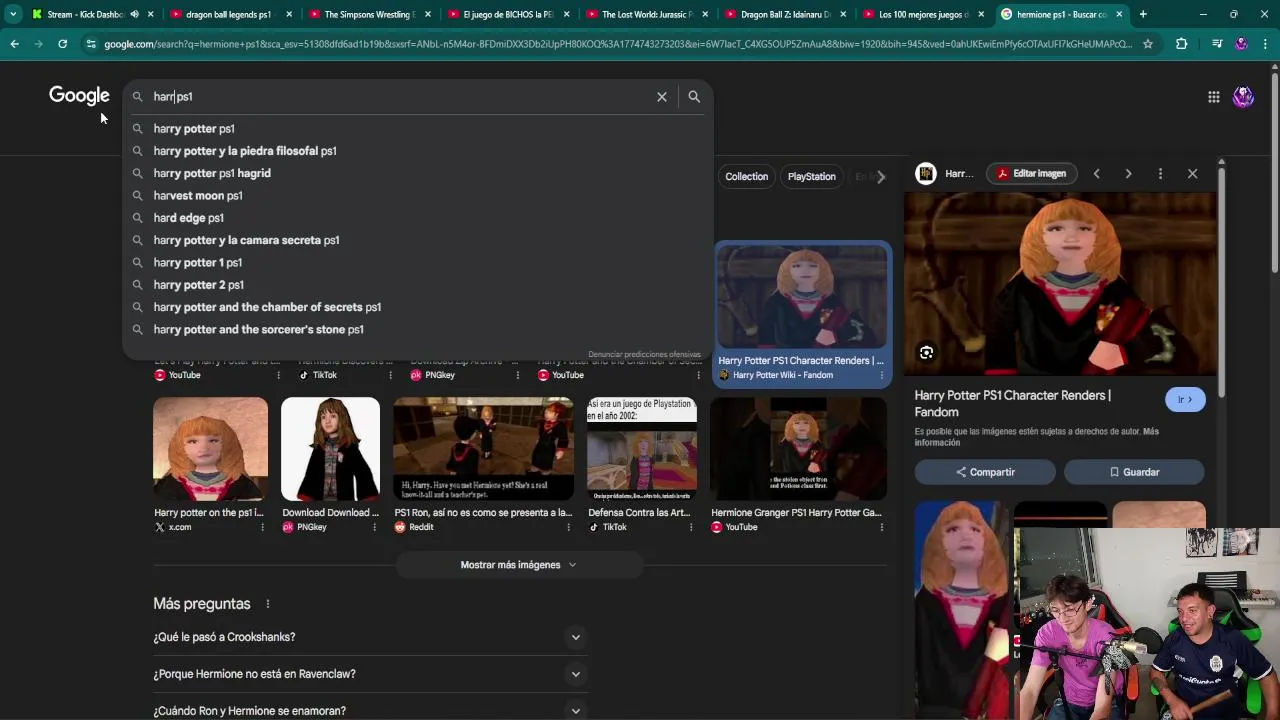Viewport: 1280px width, 720px height.
Task: Click the Harry Potter Wiki source icon
Action: pos(724,375)
